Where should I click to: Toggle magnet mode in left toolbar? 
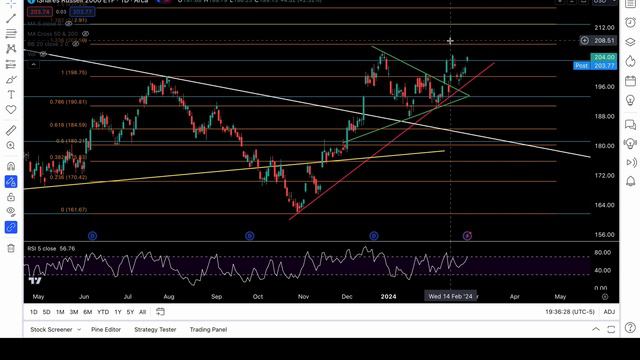[x=11, y=166]
